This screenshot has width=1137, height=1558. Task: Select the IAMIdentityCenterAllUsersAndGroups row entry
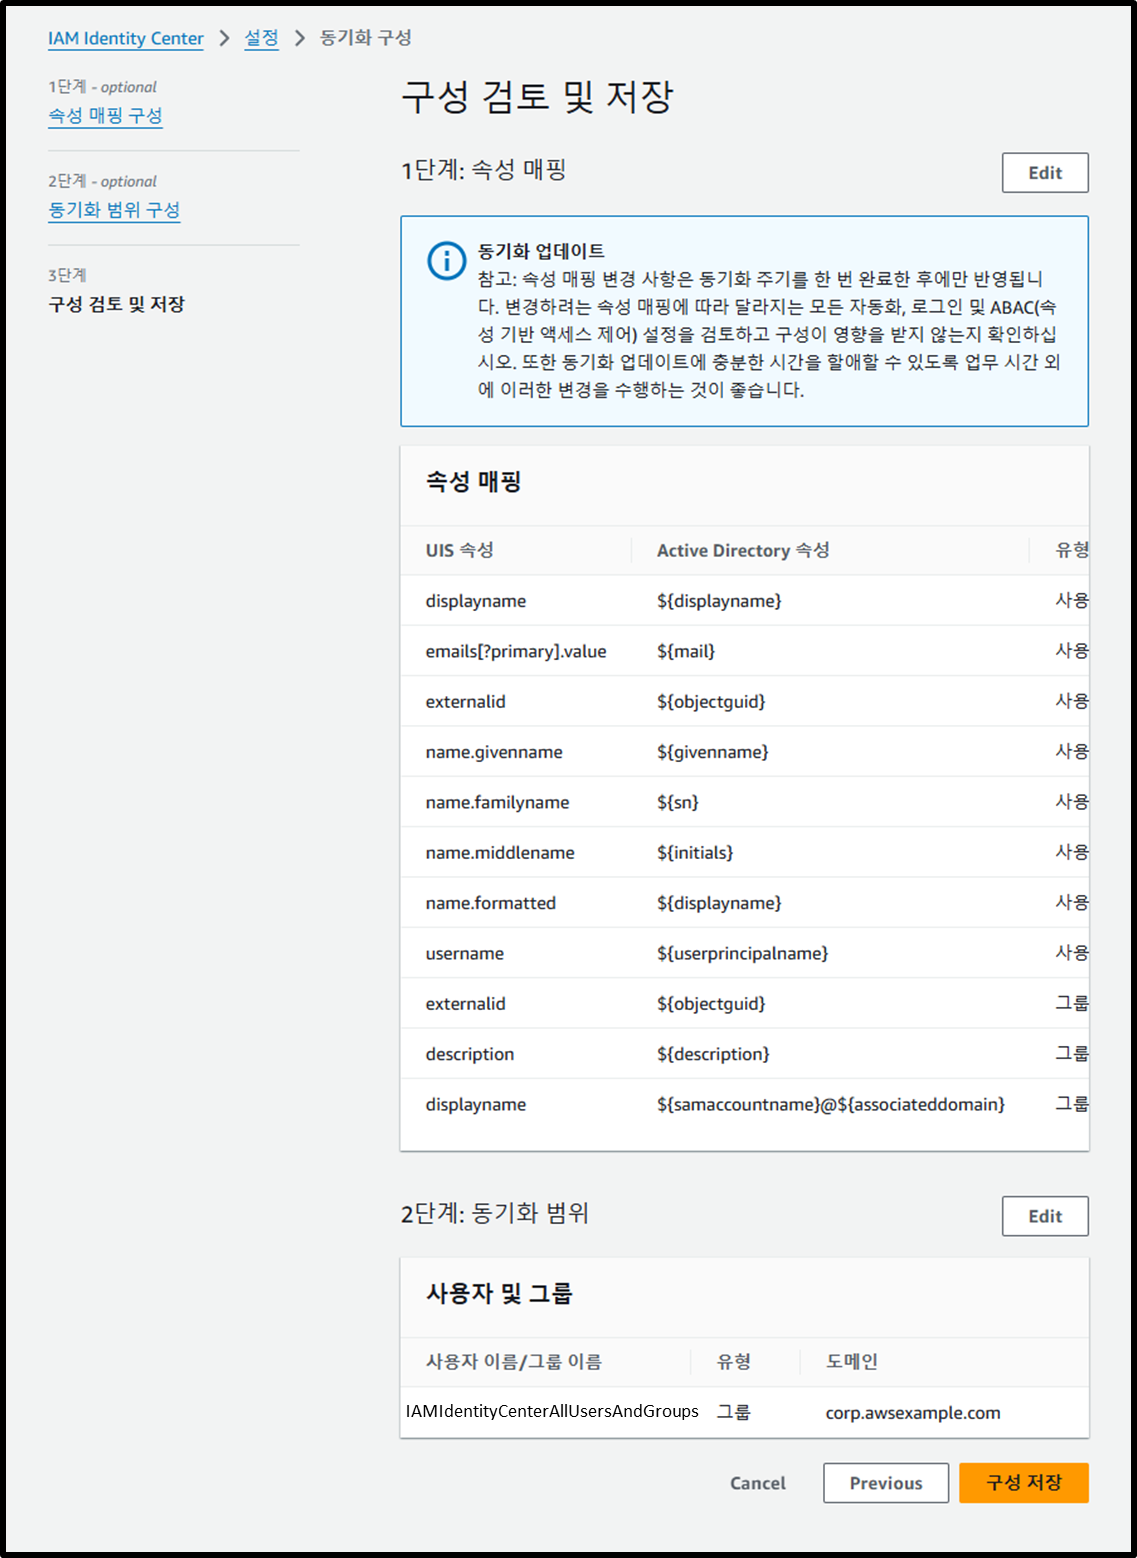point(552,1411)
